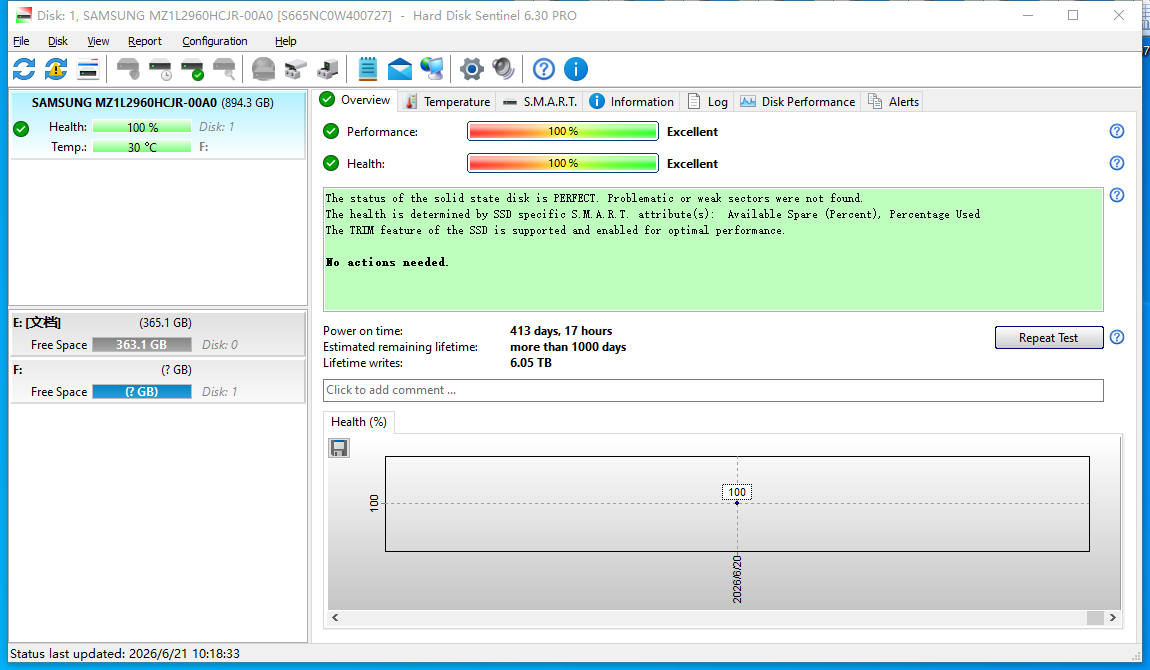Switch to the Temperature tab
1150x670 pixels.
(447, 102)
